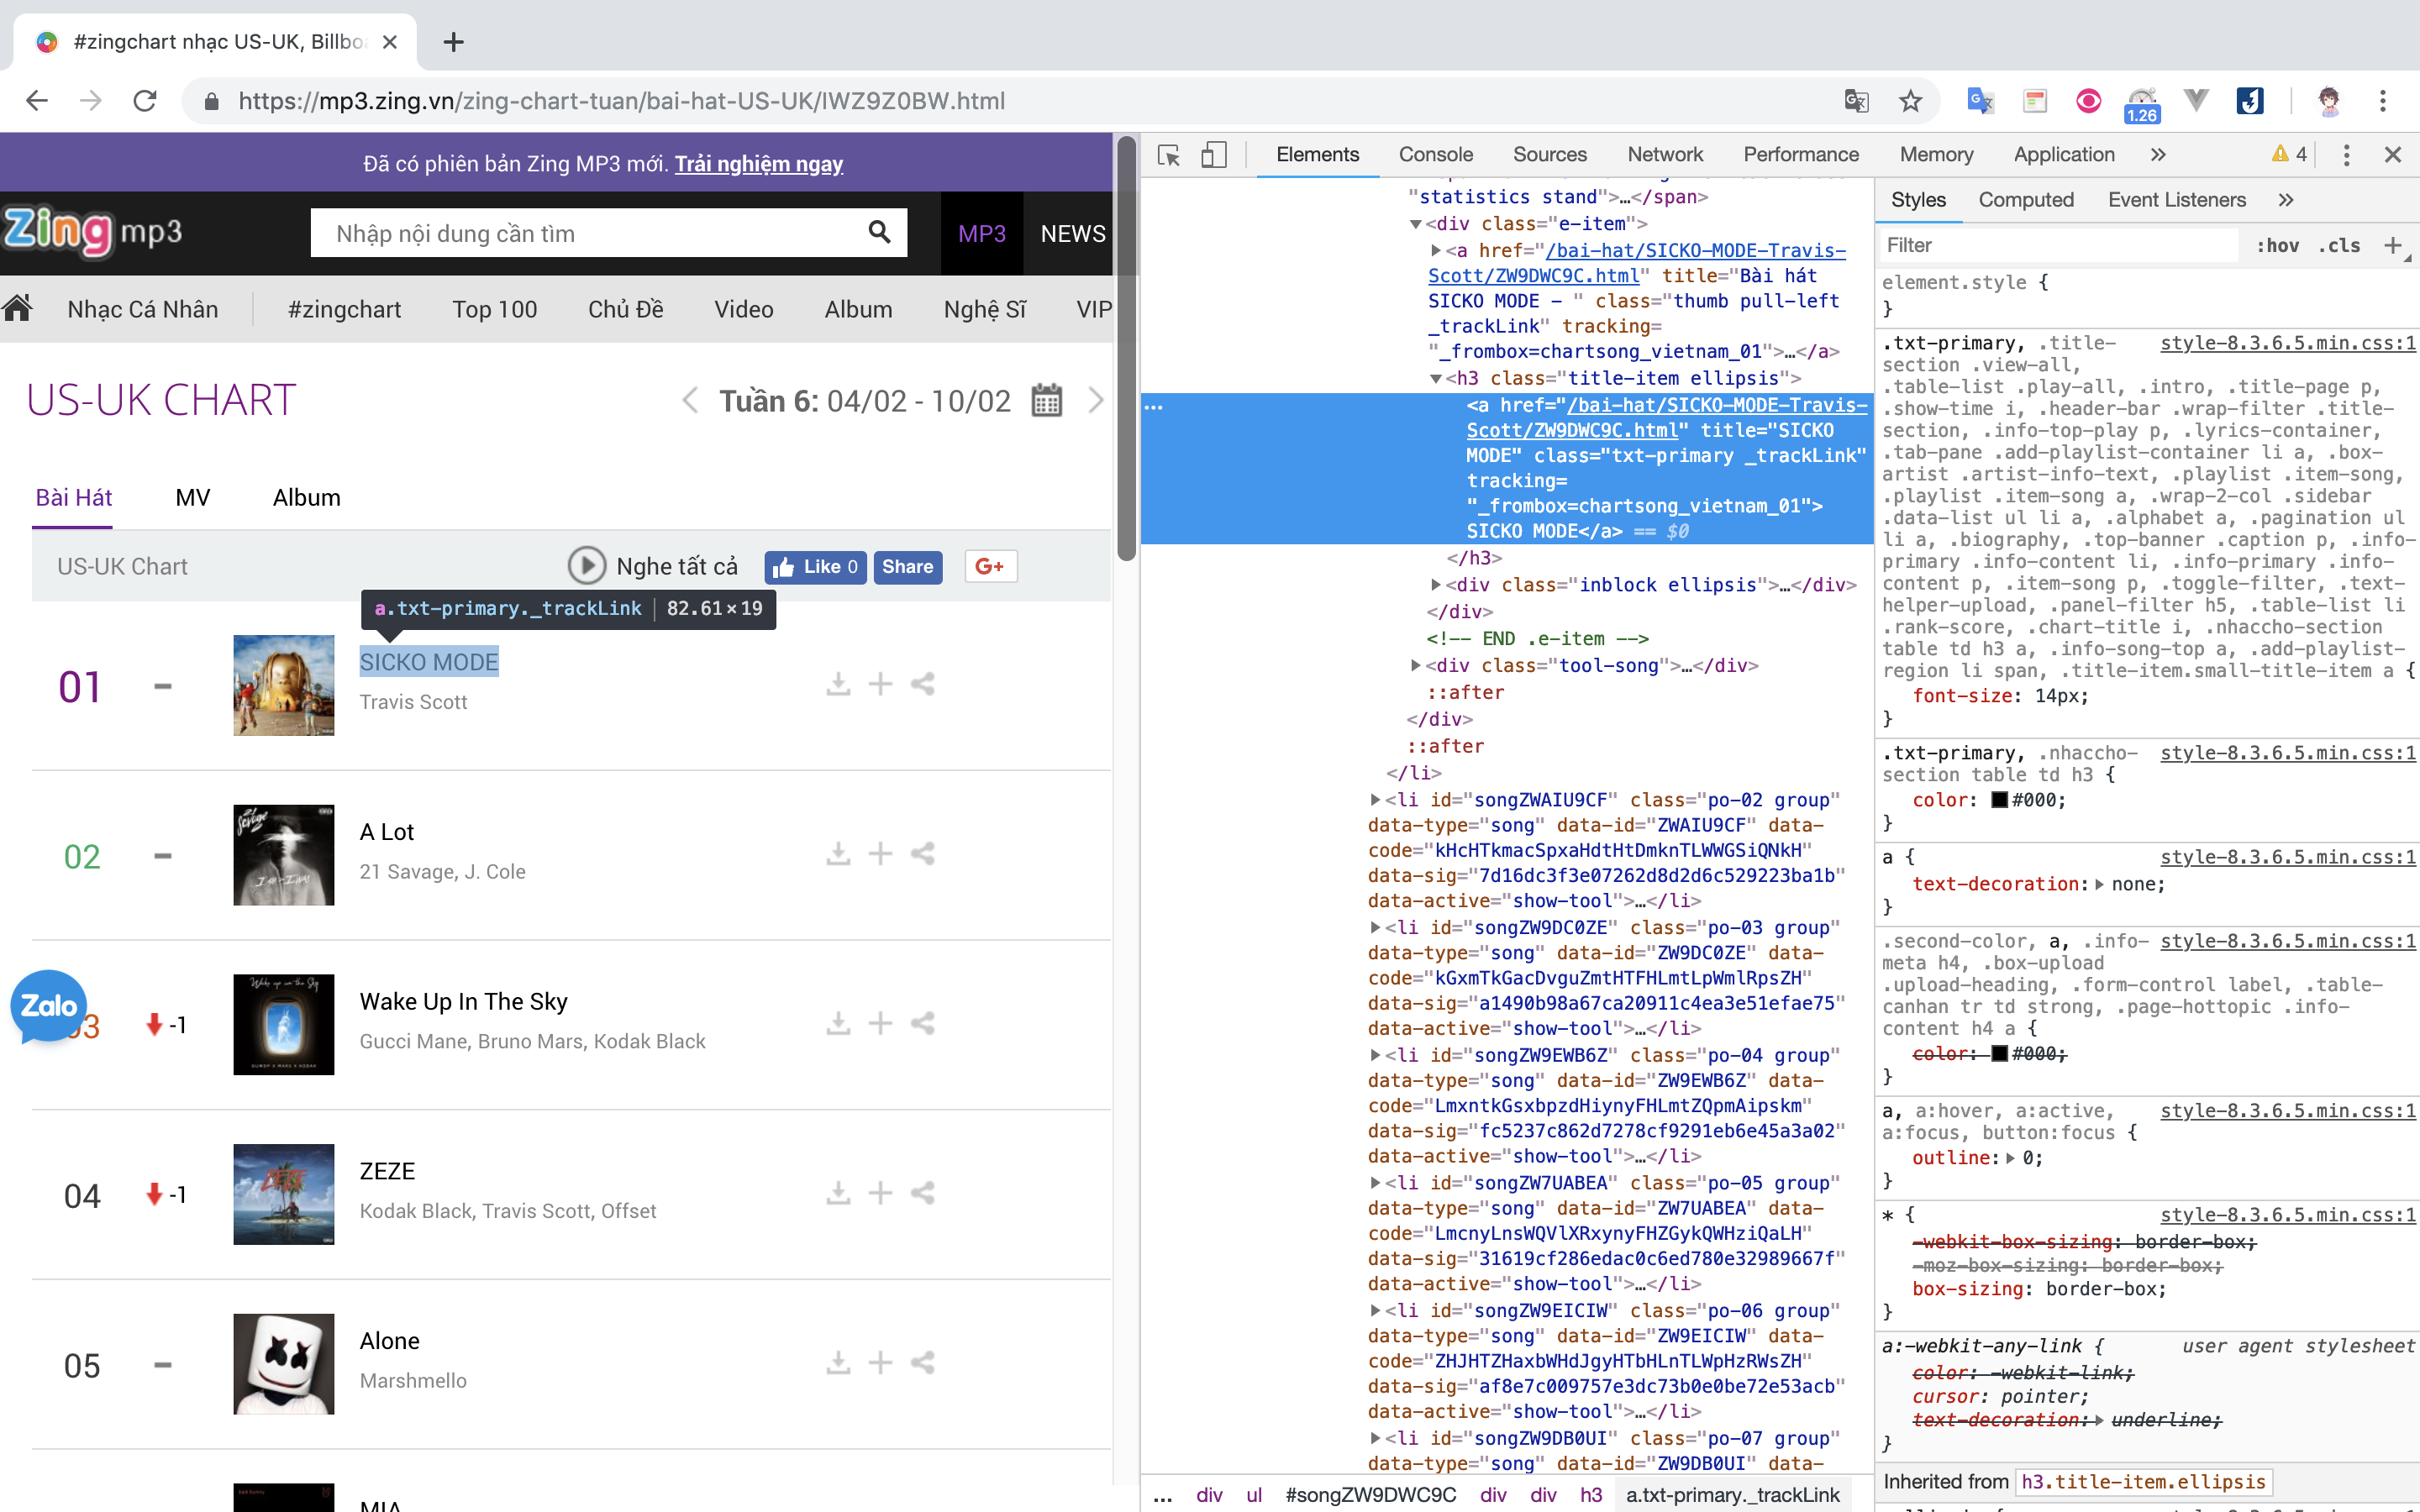Toggle the :hov element state pane
This screenshot has height=1512, width=2420.
2277,246
